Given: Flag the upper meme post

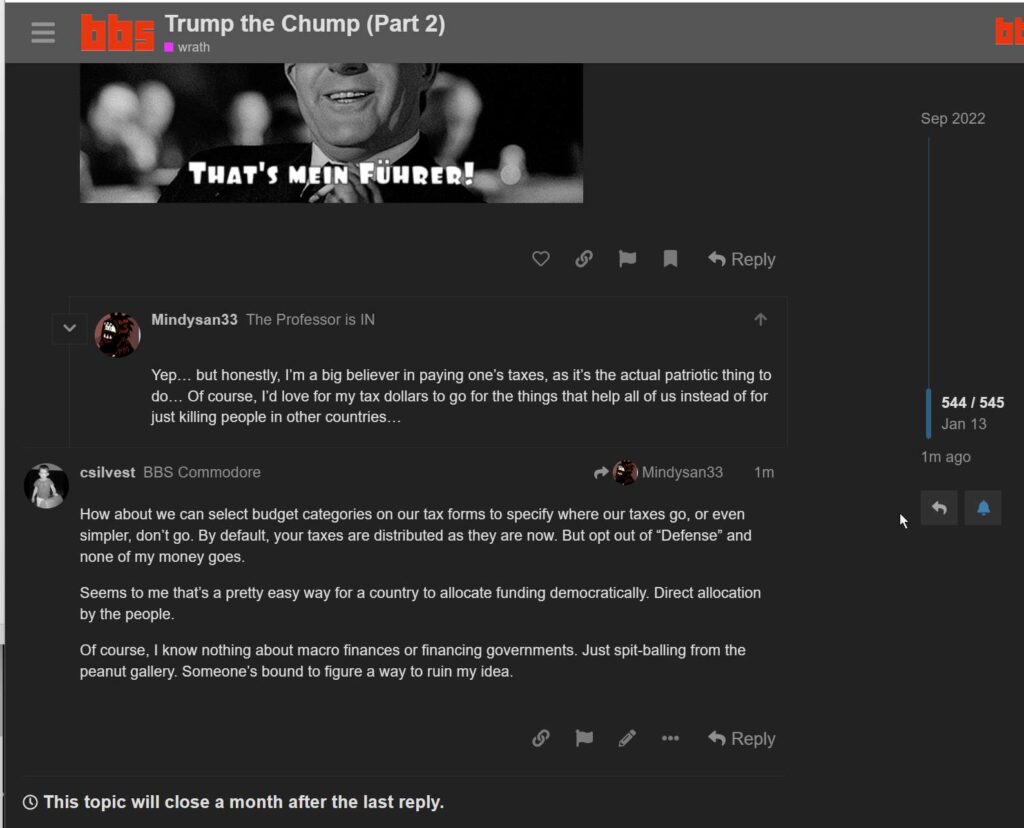Looking at the screenshot, I should pos(627,259).
